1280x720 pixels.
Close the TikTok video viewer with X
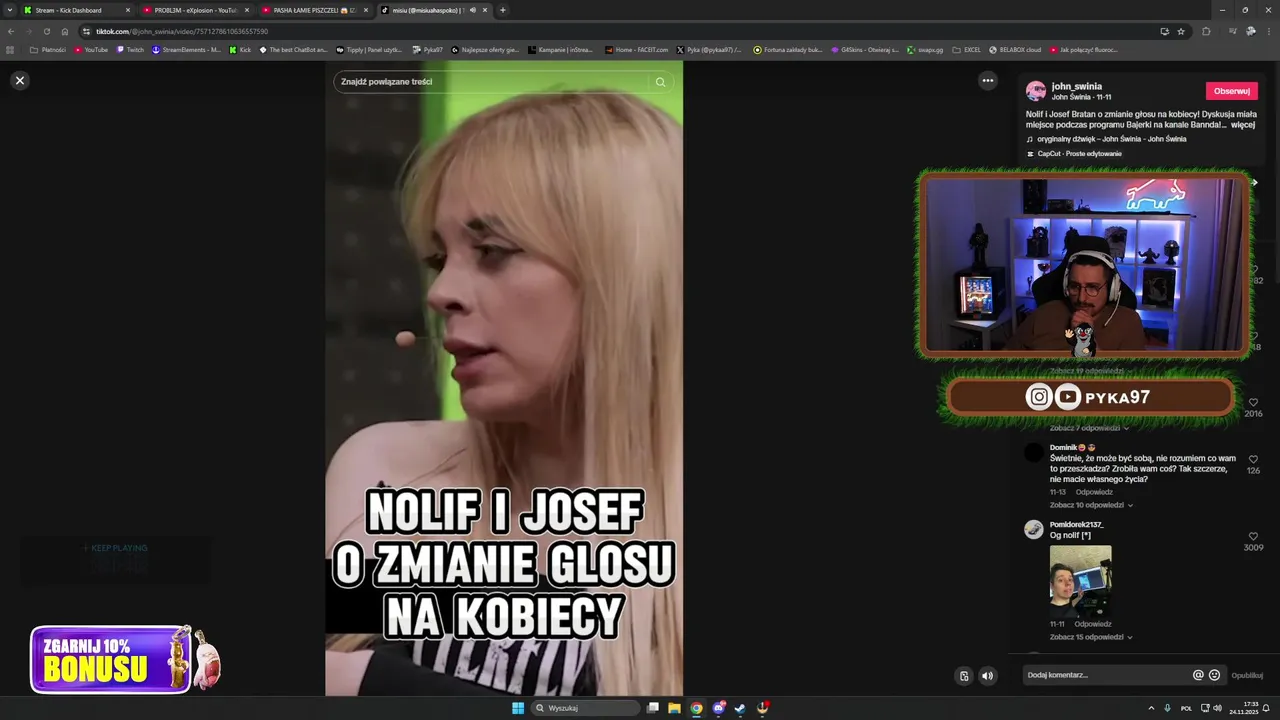coord(19,80)
